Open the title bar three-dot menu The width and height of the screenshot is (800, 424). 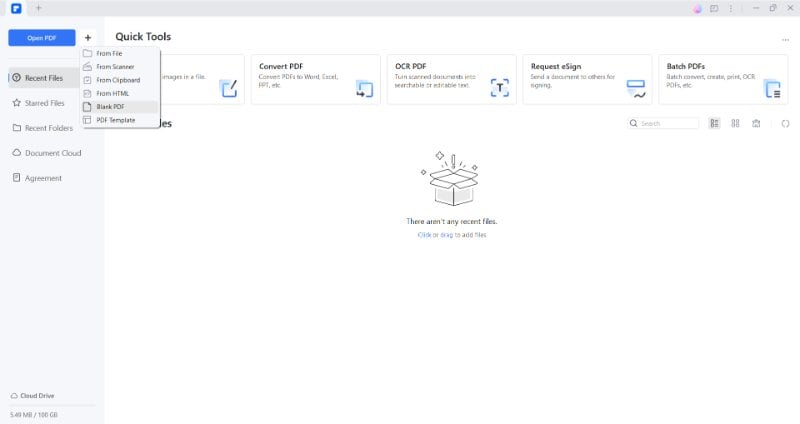(731, 9)
